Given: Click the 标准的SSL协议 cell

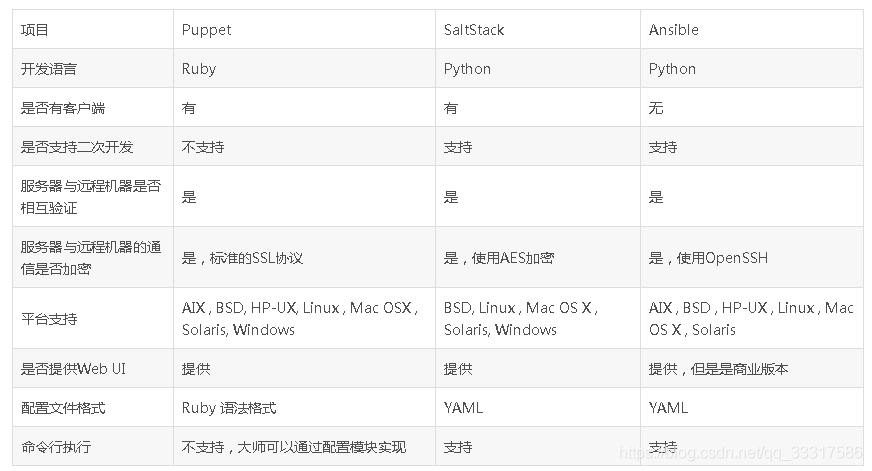Looking at the screenshot, I should [x=304, y=257].
